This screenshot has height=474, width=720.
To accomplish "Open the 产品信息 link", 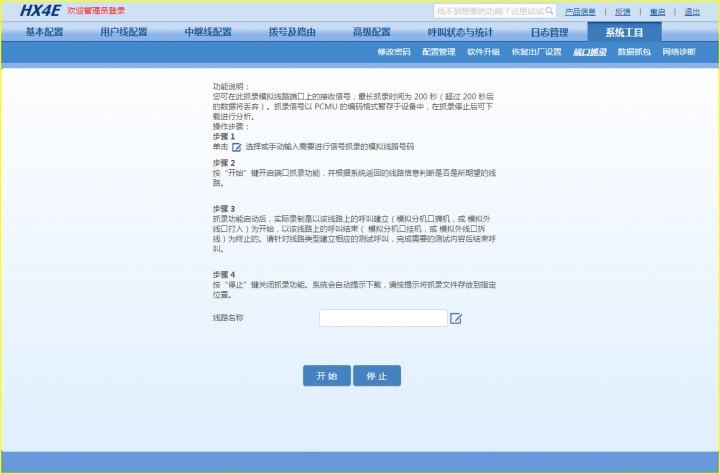I will coord(580,12).
